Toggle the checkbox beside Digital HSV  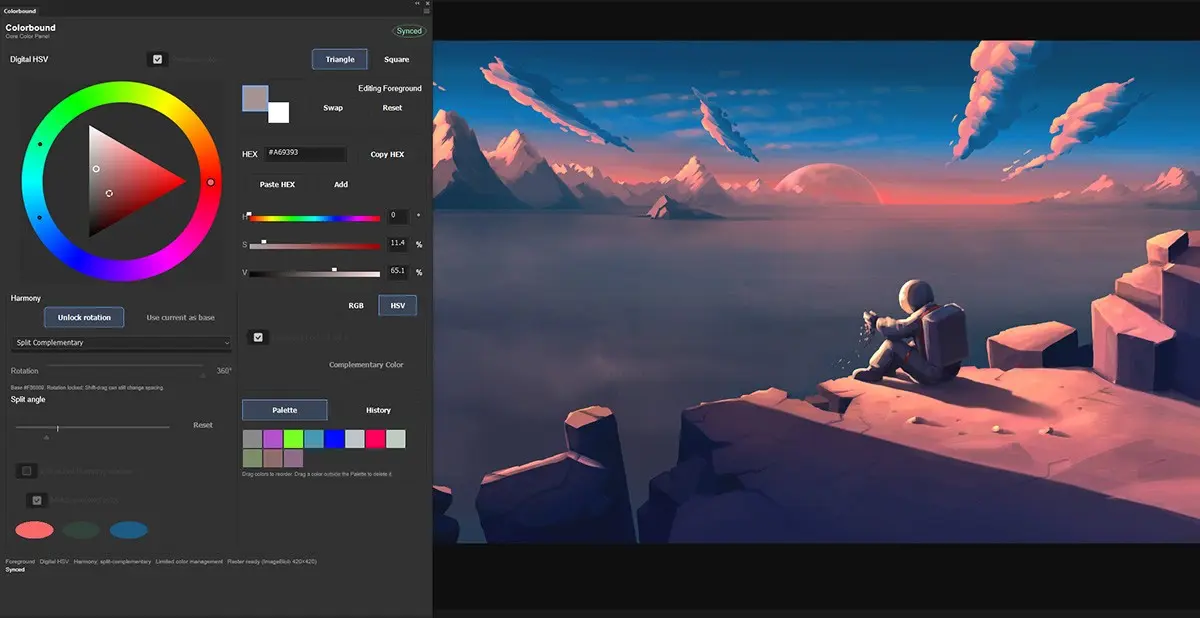coord(157,59)
